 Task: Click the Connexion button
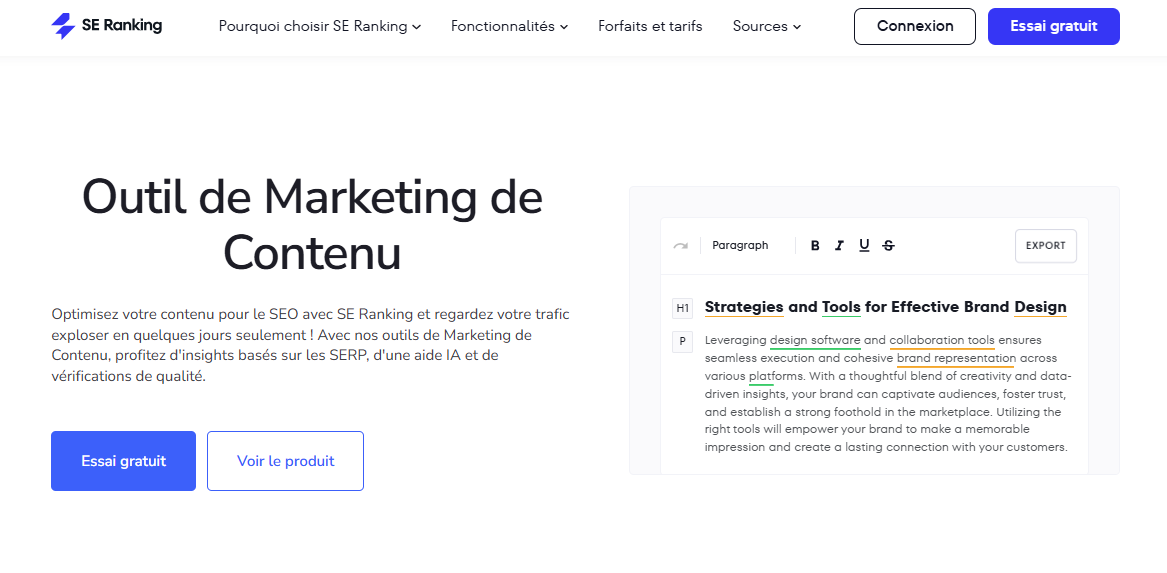914,26
